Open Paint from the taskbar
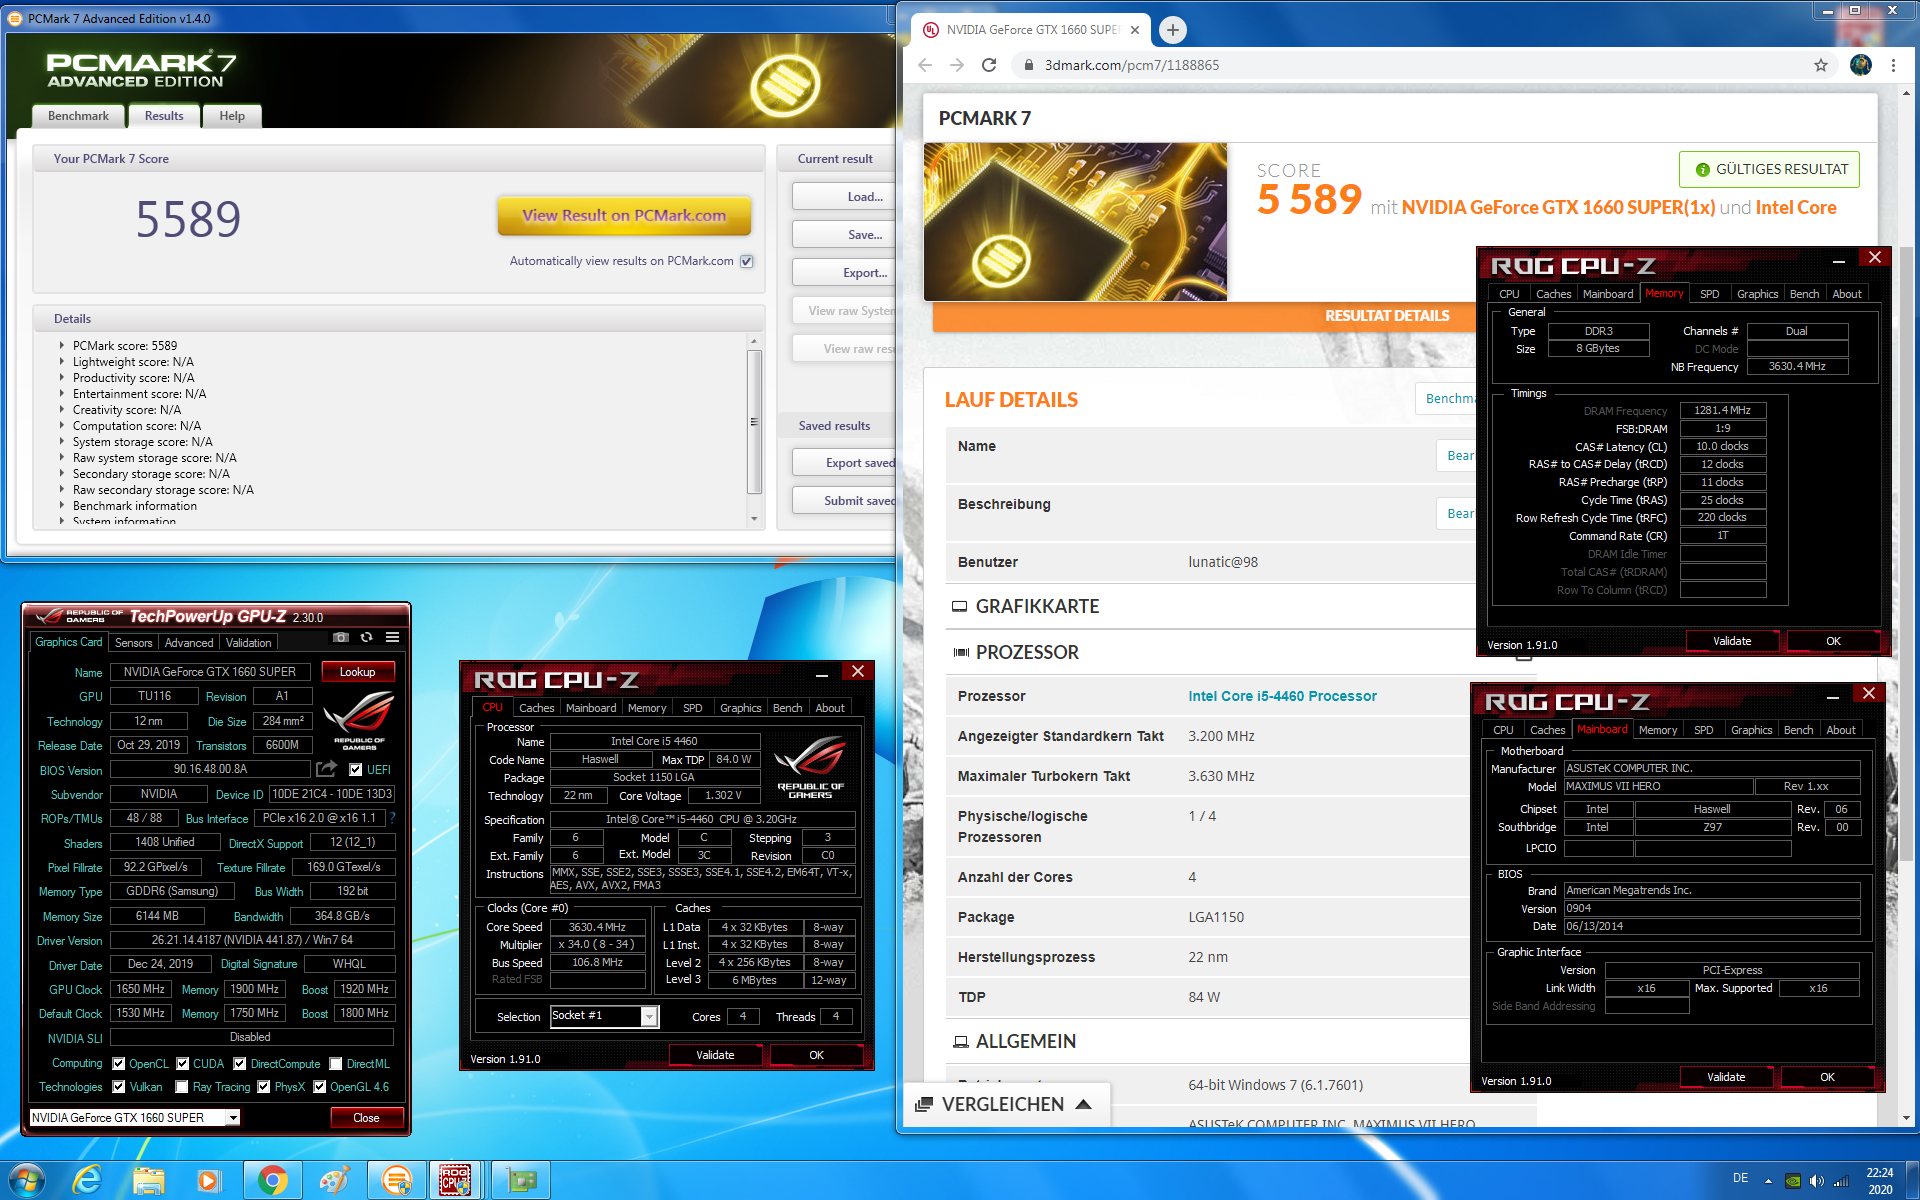This screenshot has width=1920, height=1200. [x=334, y=1180]
